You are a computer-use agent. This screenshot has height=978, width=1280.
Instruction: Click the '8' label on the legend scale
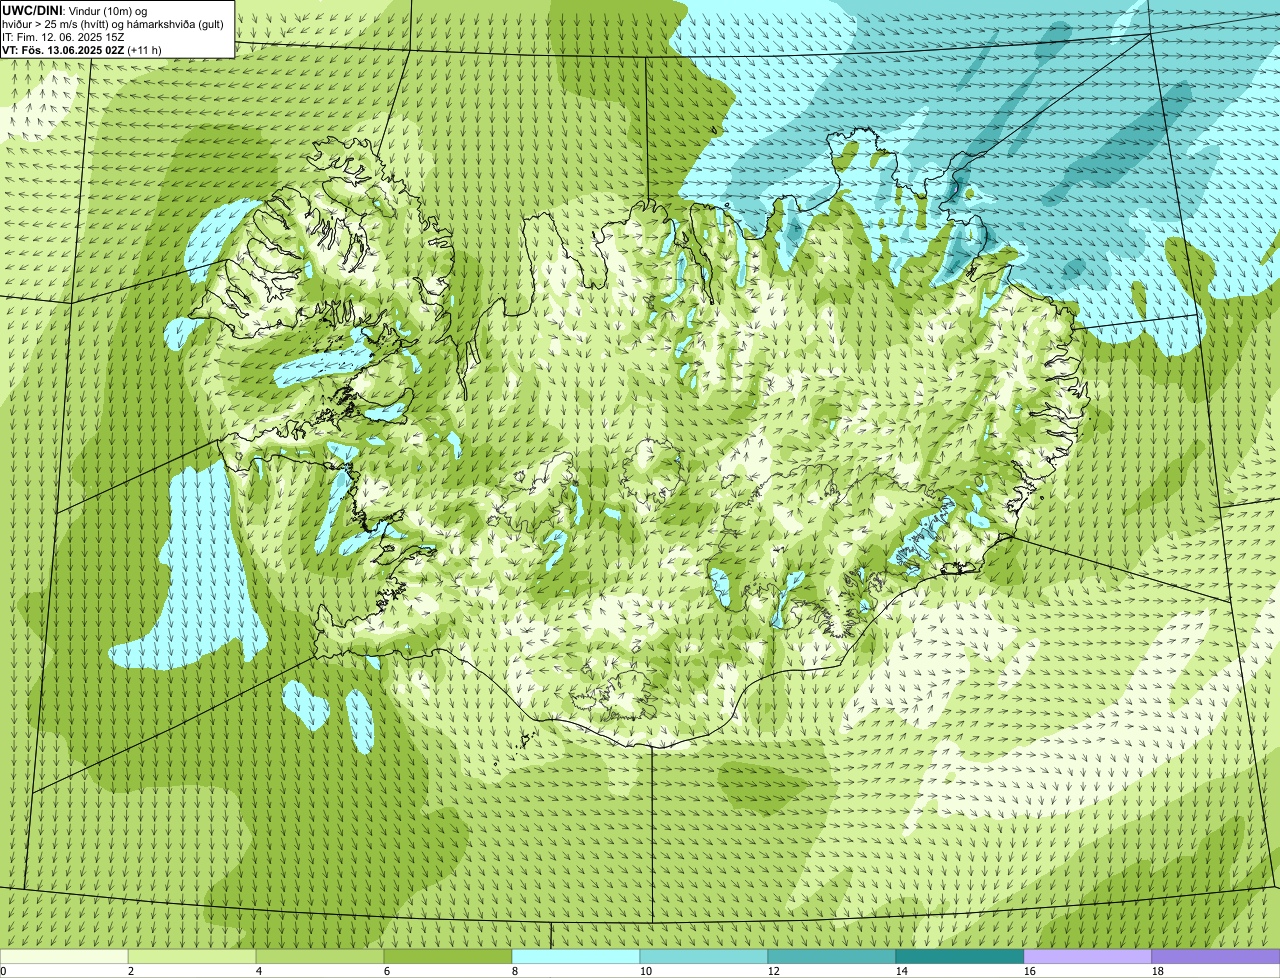point(515,971)
